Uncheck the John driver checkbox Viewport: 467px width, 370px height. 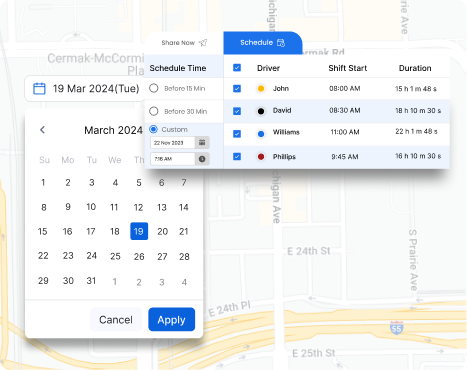tap(237, 88)
